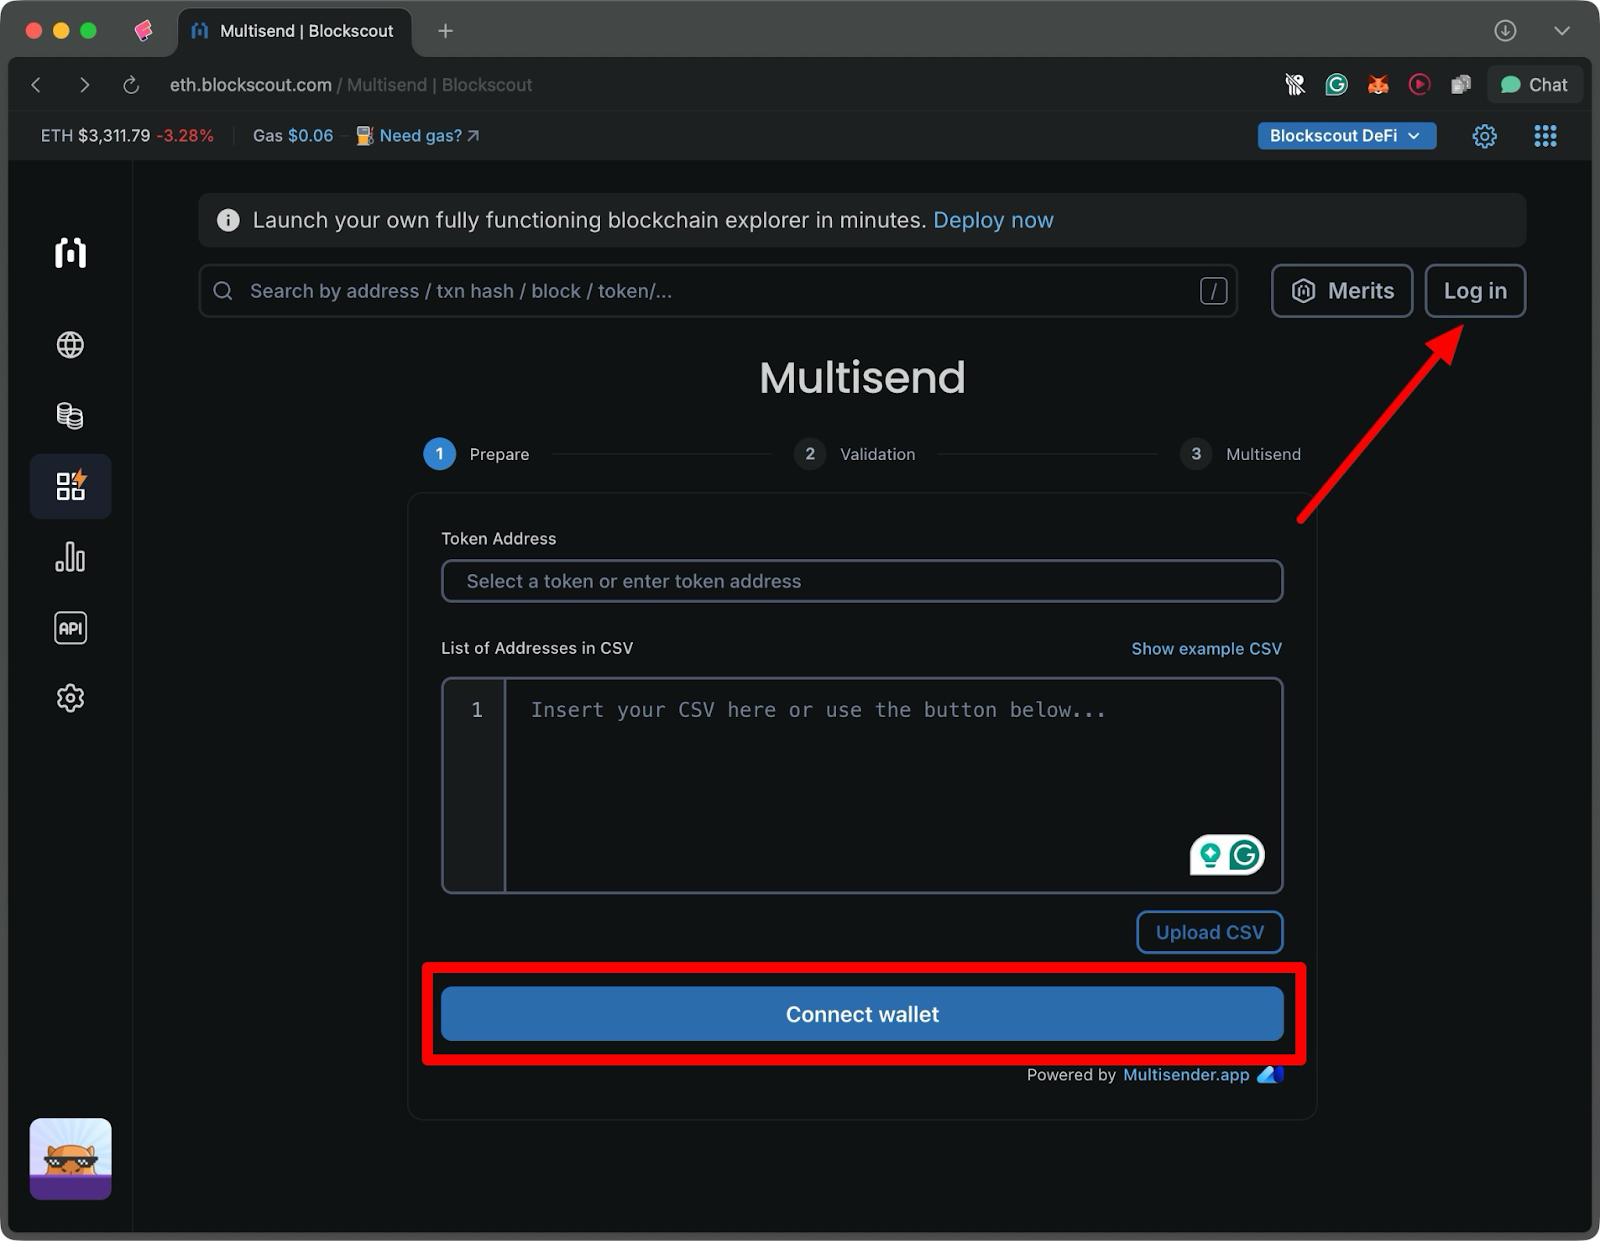Select the Validation step
The height and width of the screenshot is (1241, 1600).
855,453
